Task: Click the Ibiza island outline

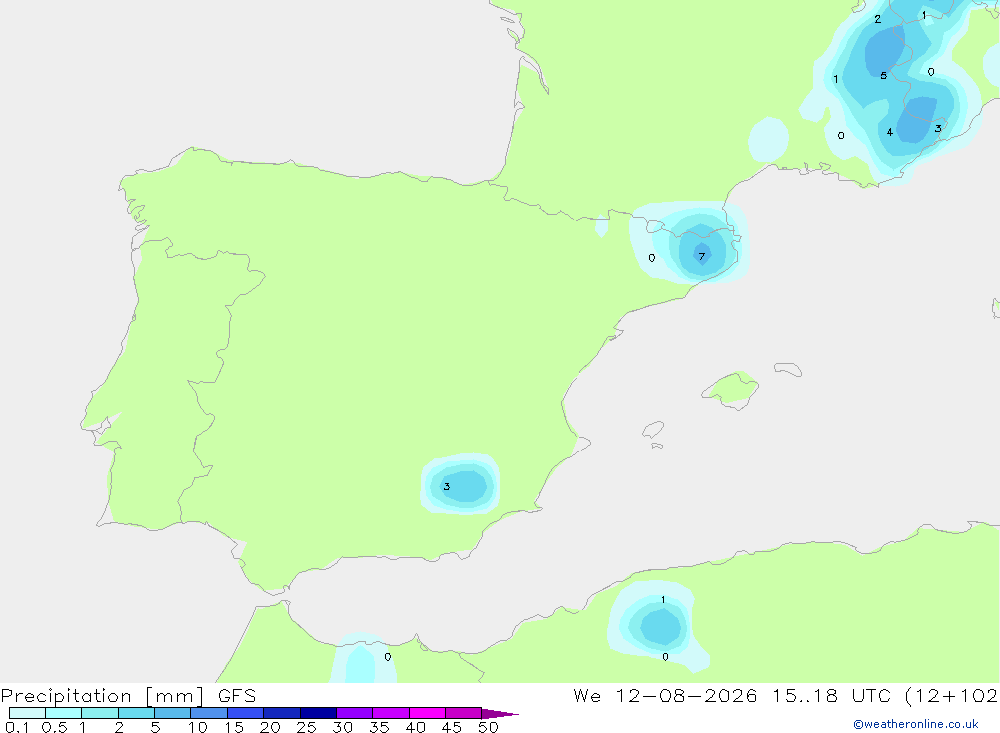Action: (x=653, y=430)
